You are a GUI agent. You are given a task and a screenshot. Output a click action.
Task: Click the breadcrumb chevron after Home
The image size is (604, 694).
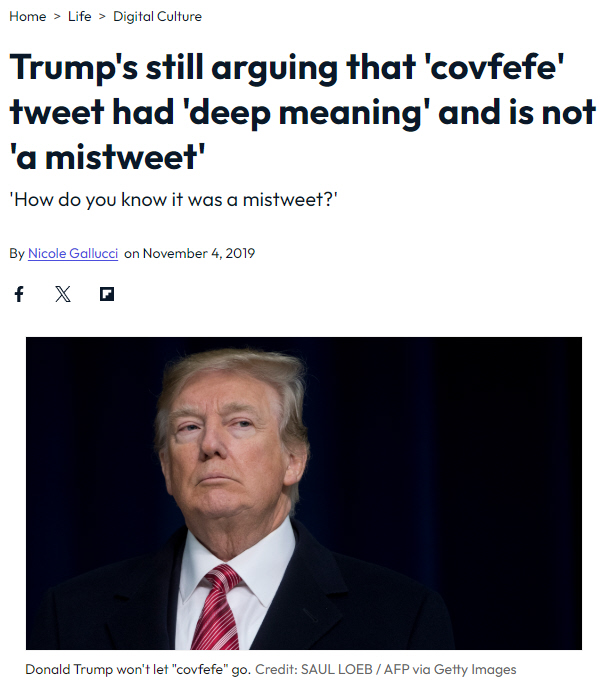tap(57, 16)
